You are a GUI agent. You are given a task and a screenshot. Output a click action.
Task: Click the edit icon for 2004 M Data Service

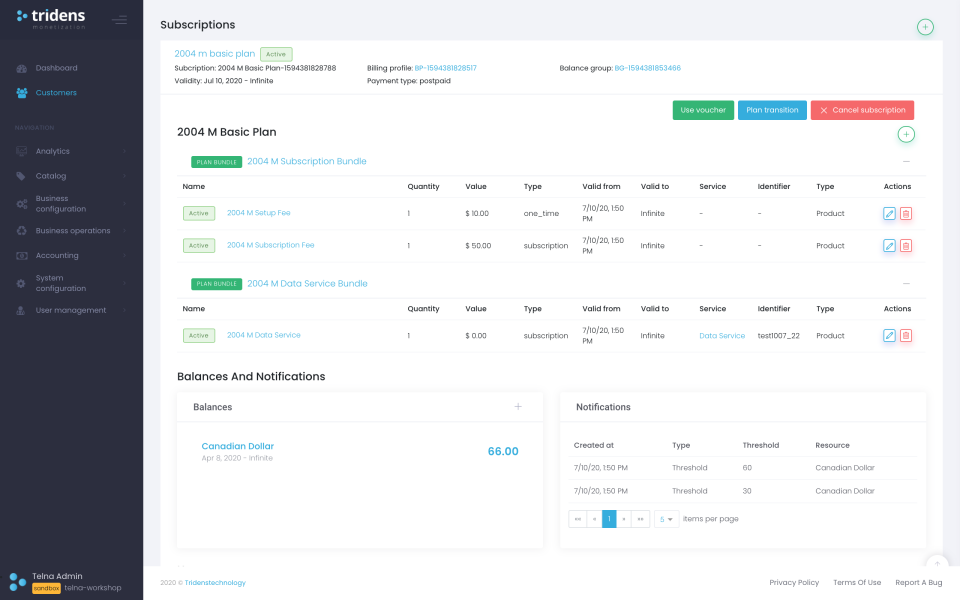coord(889,336)
